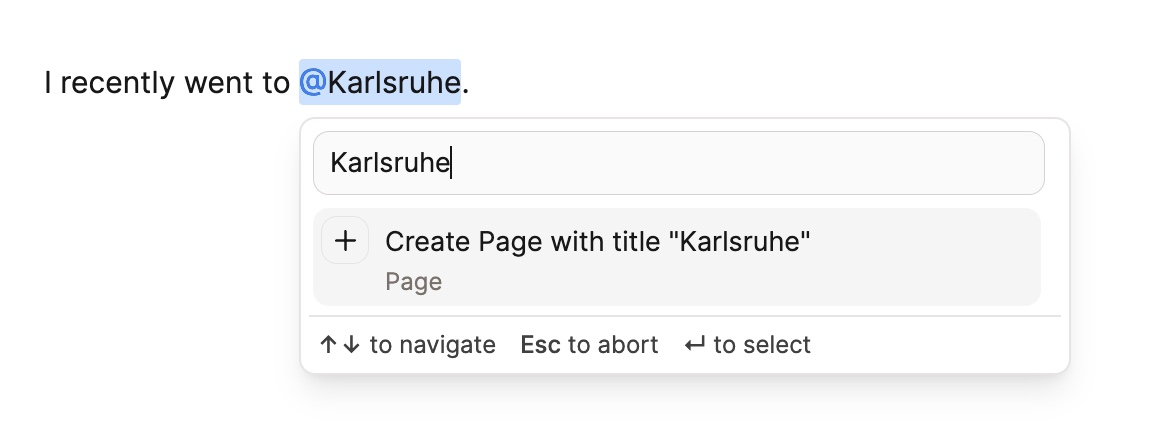Click the "to navigate" hint text
This screenshot has width=1150, height=440.
click(x=433, y=345)
